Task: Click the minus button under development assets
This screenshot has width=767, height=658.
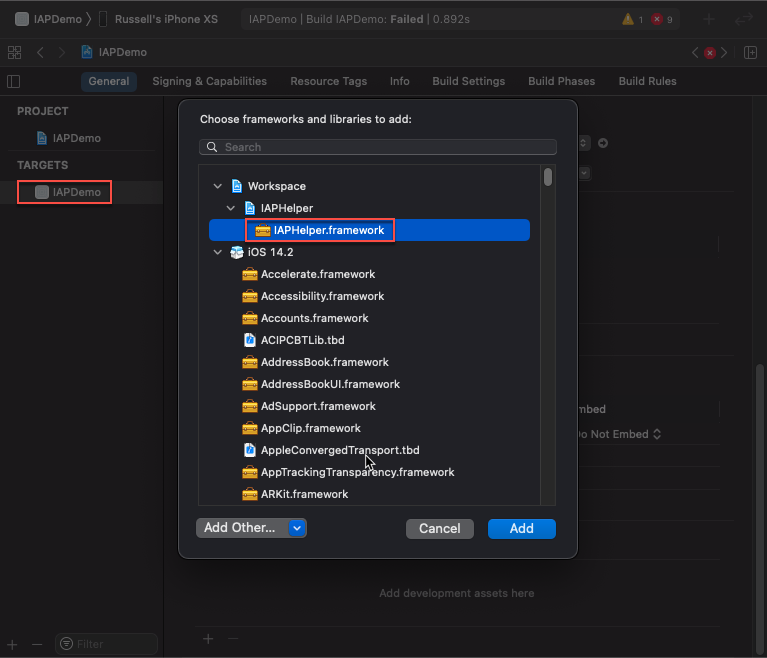Action: click(233, 639)
